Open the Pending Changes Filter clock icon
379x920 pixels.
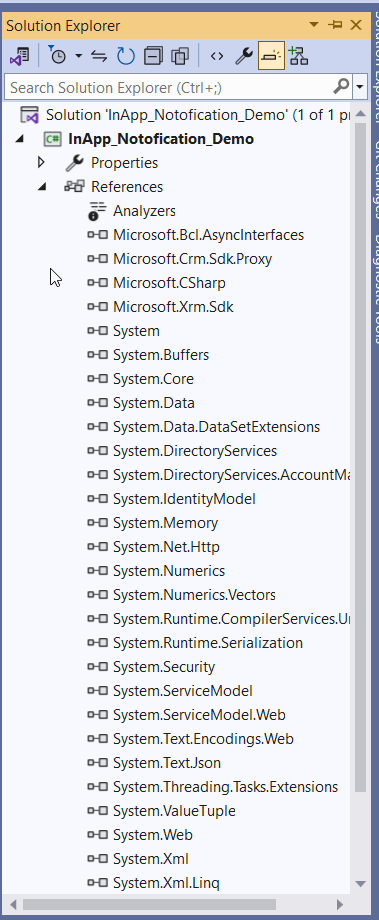(57, 56)
